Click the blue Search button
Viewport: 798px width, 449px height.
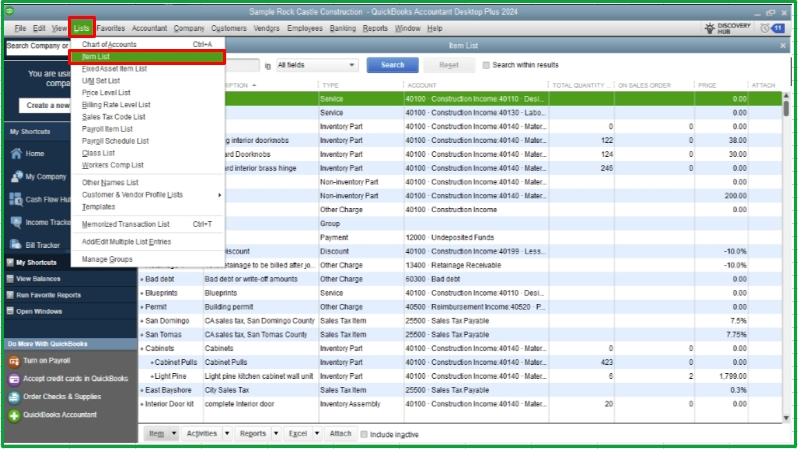pos(392,65)
